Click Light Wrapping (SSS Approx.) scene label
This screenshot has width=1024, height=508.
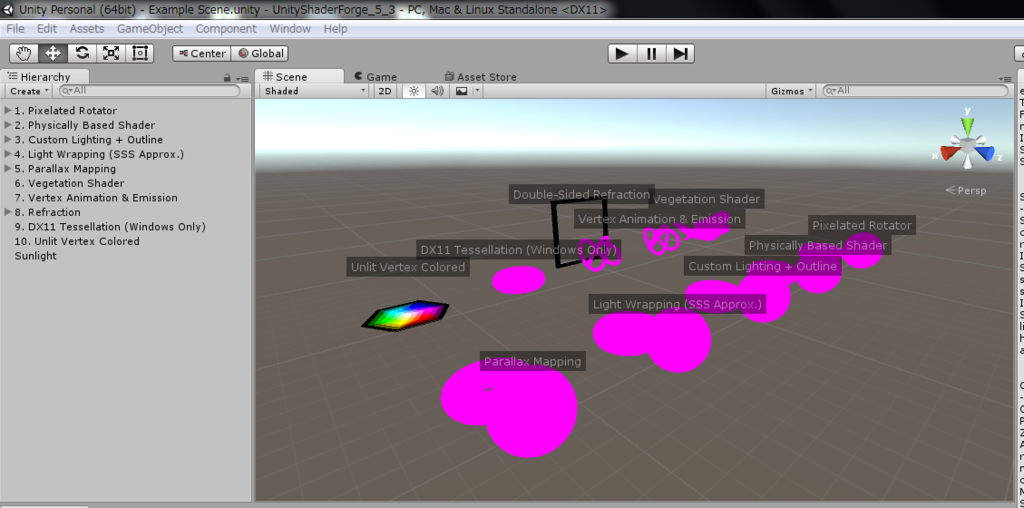pos(677,304)
